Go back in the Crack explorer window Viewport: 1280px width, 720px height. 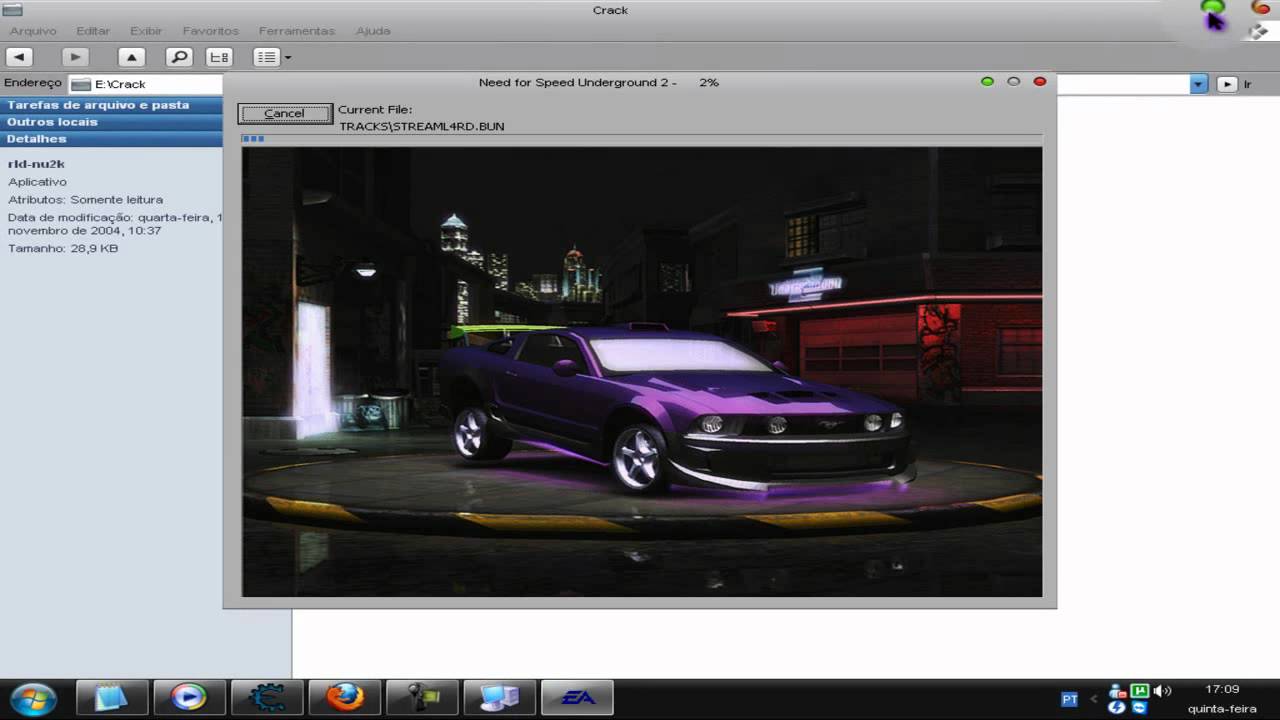tap(20, 57)
